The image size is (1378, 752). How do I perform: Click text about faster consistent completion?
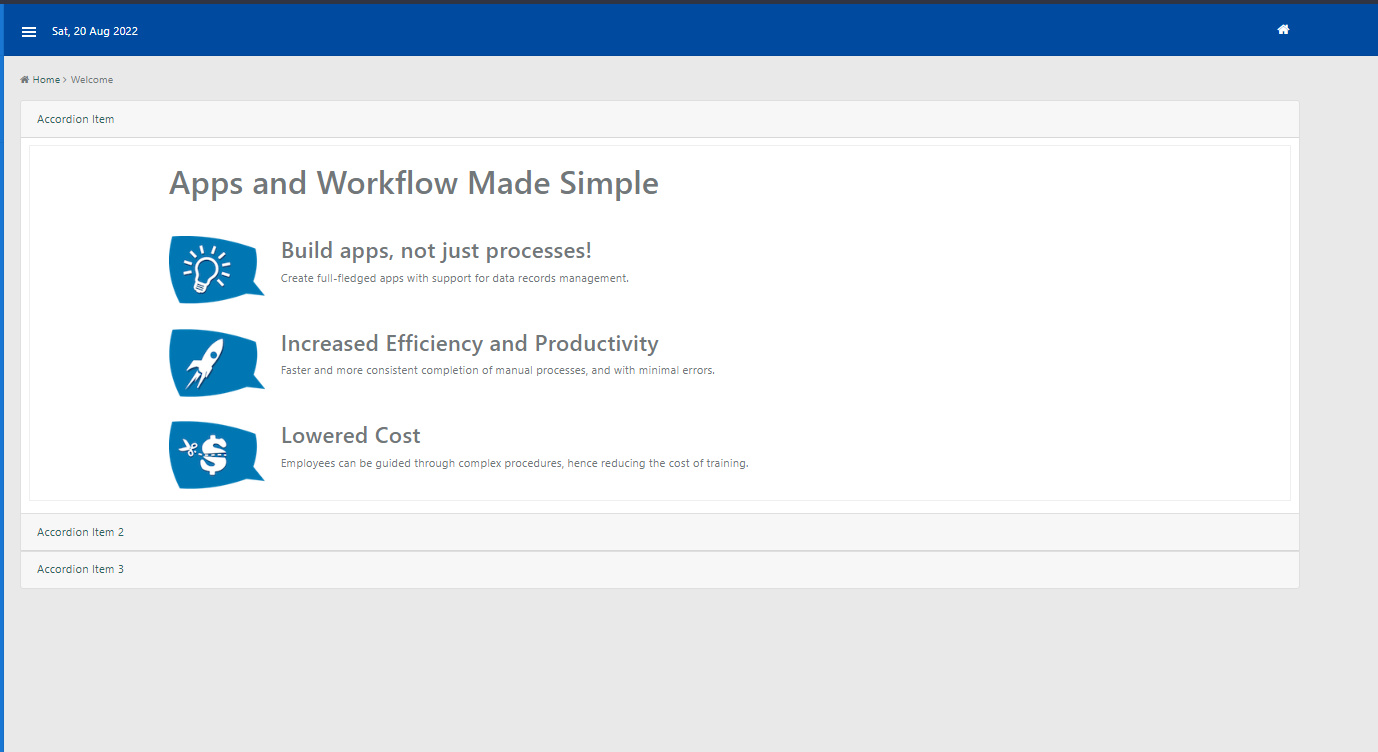click(x=498, y=370)
